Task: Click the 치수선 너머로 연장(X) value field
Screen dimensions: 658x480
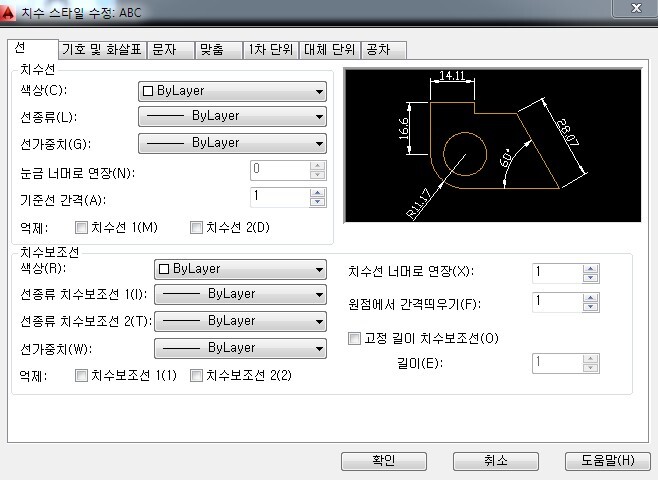Action: pos(557,273)
